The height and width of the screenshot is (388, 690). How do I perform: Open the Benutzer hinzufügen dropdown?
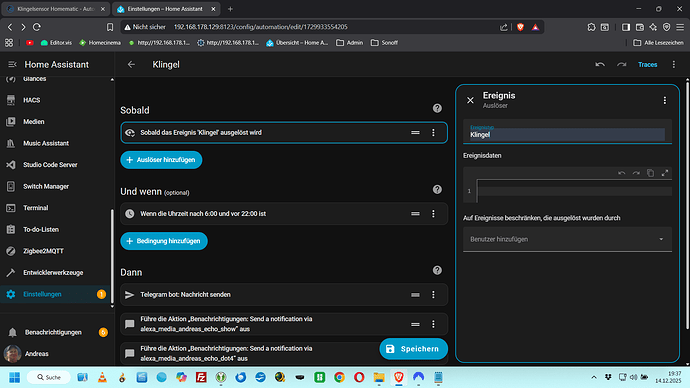pyautogui.click(x=567, y=239)
